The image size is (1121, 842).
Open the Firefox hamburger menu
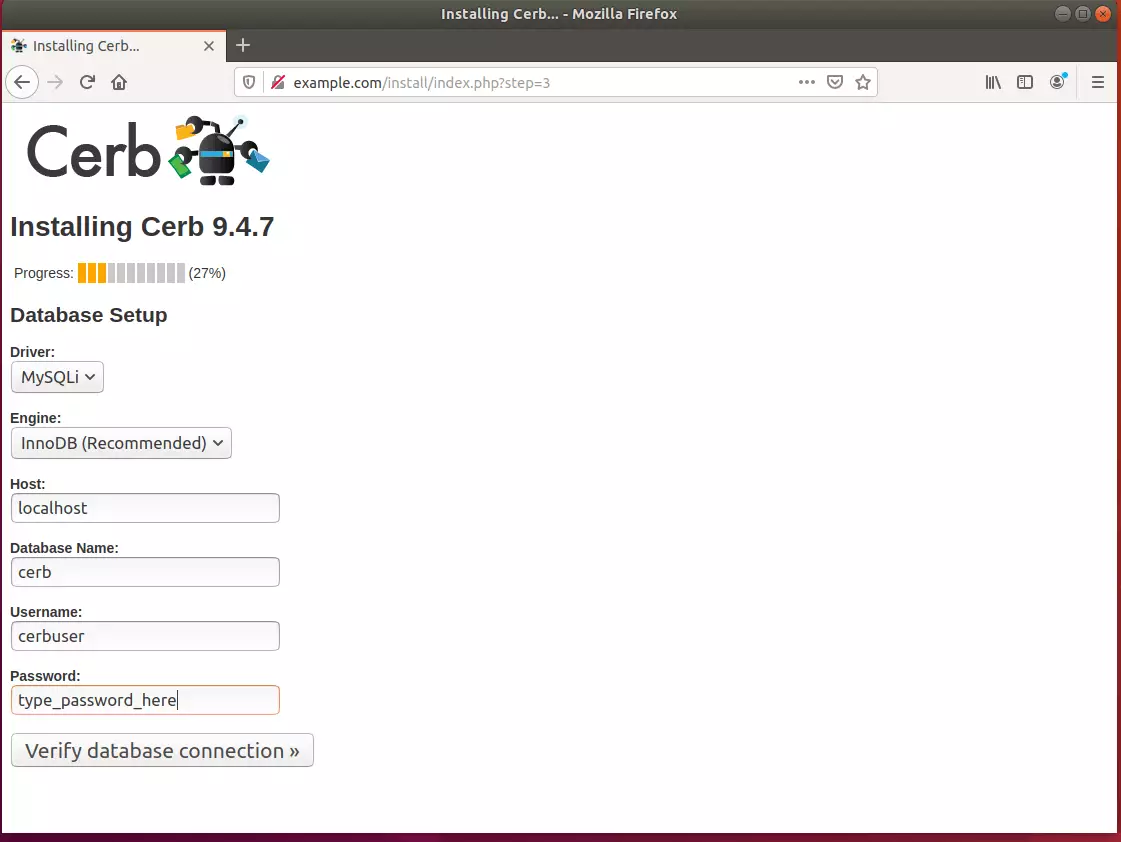point(1097,82)
